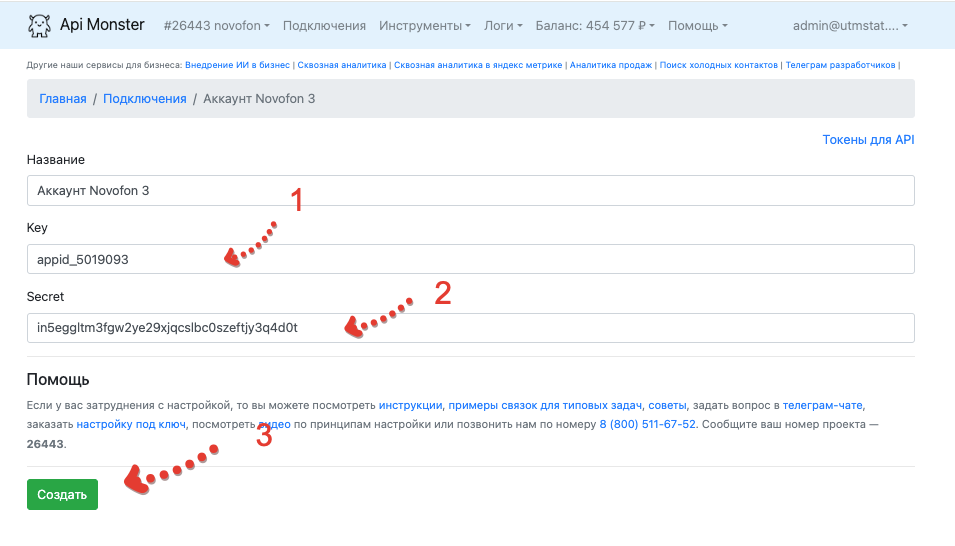Open Сквозная аналитика в яндекс метрике link

pyautogui.click(x=478, y=65)
